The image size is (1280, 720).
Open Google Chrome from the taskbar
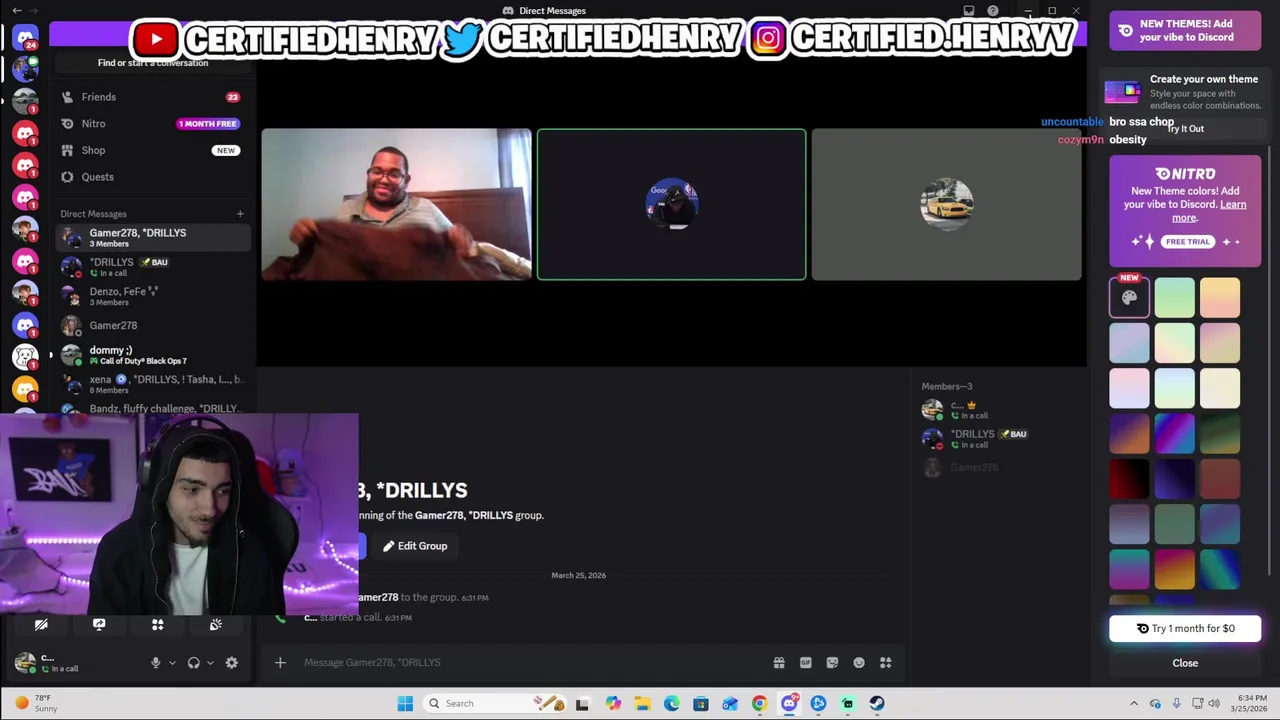pos(760,703)
